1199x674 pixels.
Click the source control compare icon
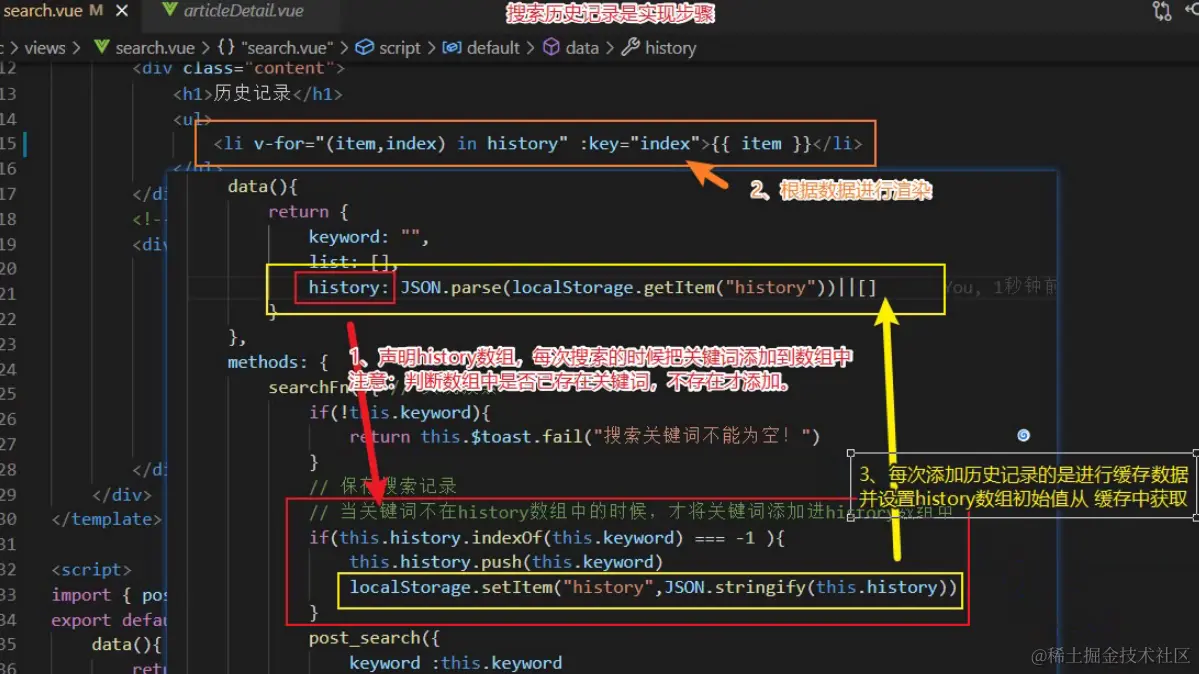(x=1162, y=11)
